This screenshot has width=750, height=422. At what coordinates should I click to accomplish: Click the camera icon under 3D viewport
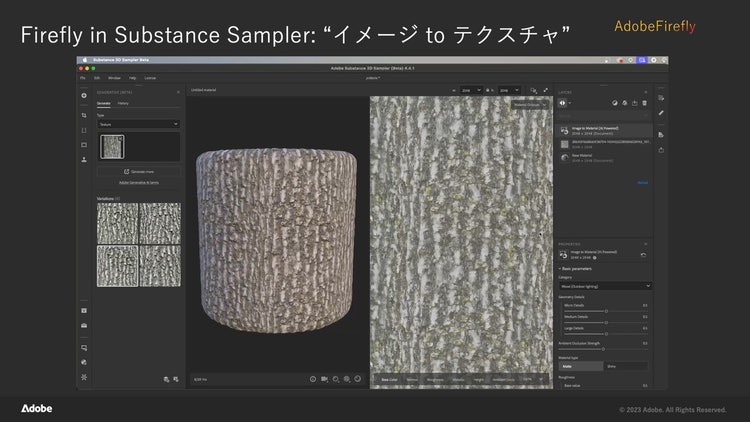pyautogui.click(x=324, y=379)
